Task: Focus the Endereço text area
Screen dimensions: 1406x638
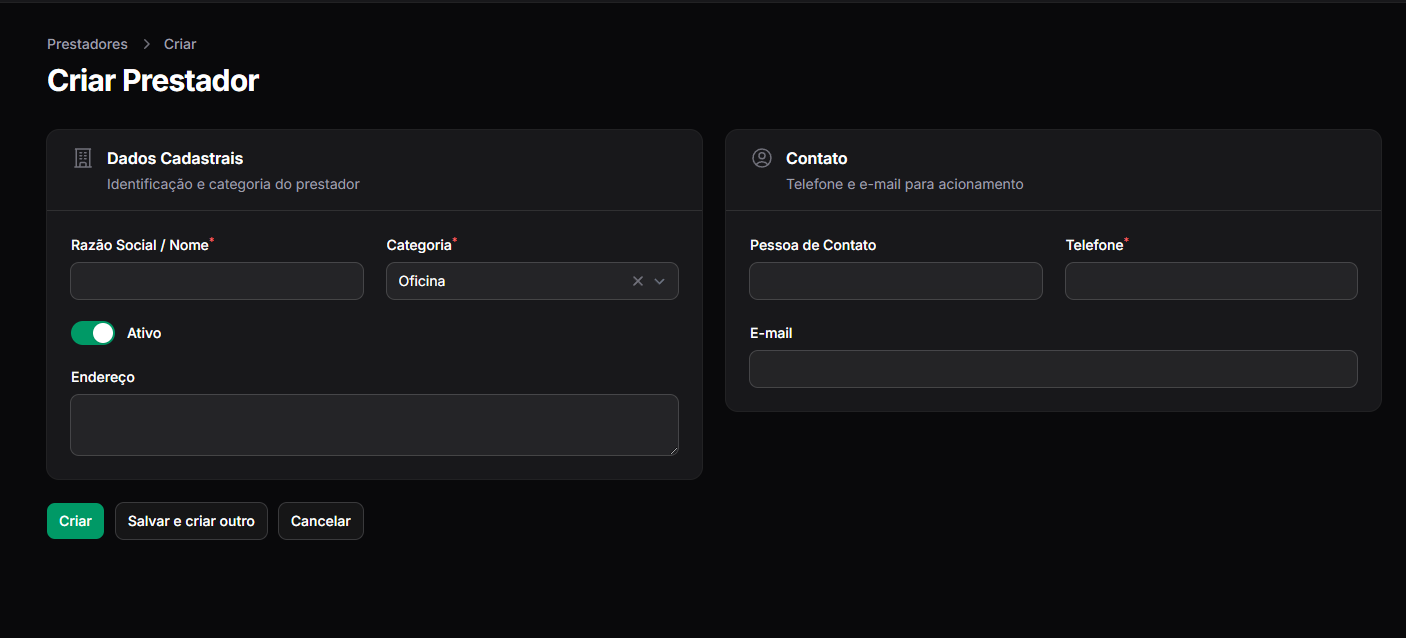Action: point(374,425)
